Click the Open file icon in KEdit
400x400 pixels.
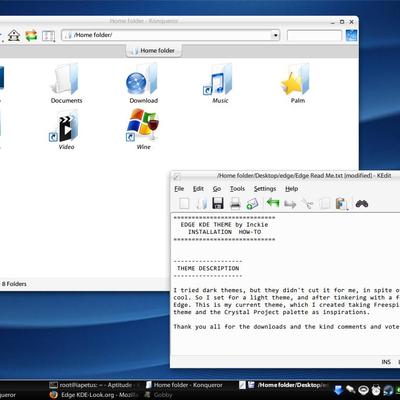pyautogui.click(x=201, y=203)
